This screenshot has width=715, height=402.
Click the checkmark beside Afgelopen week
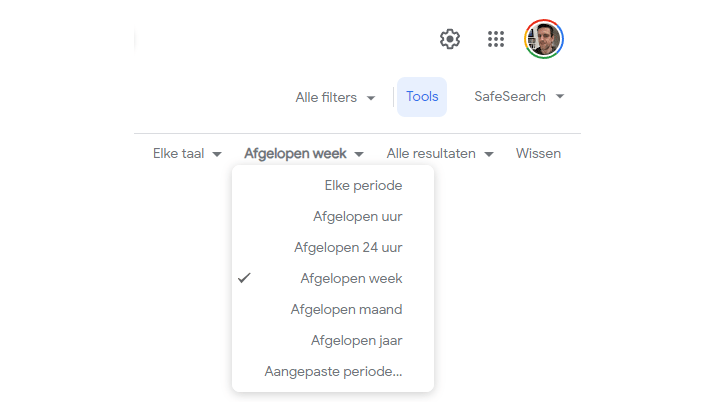click(244, 278)
